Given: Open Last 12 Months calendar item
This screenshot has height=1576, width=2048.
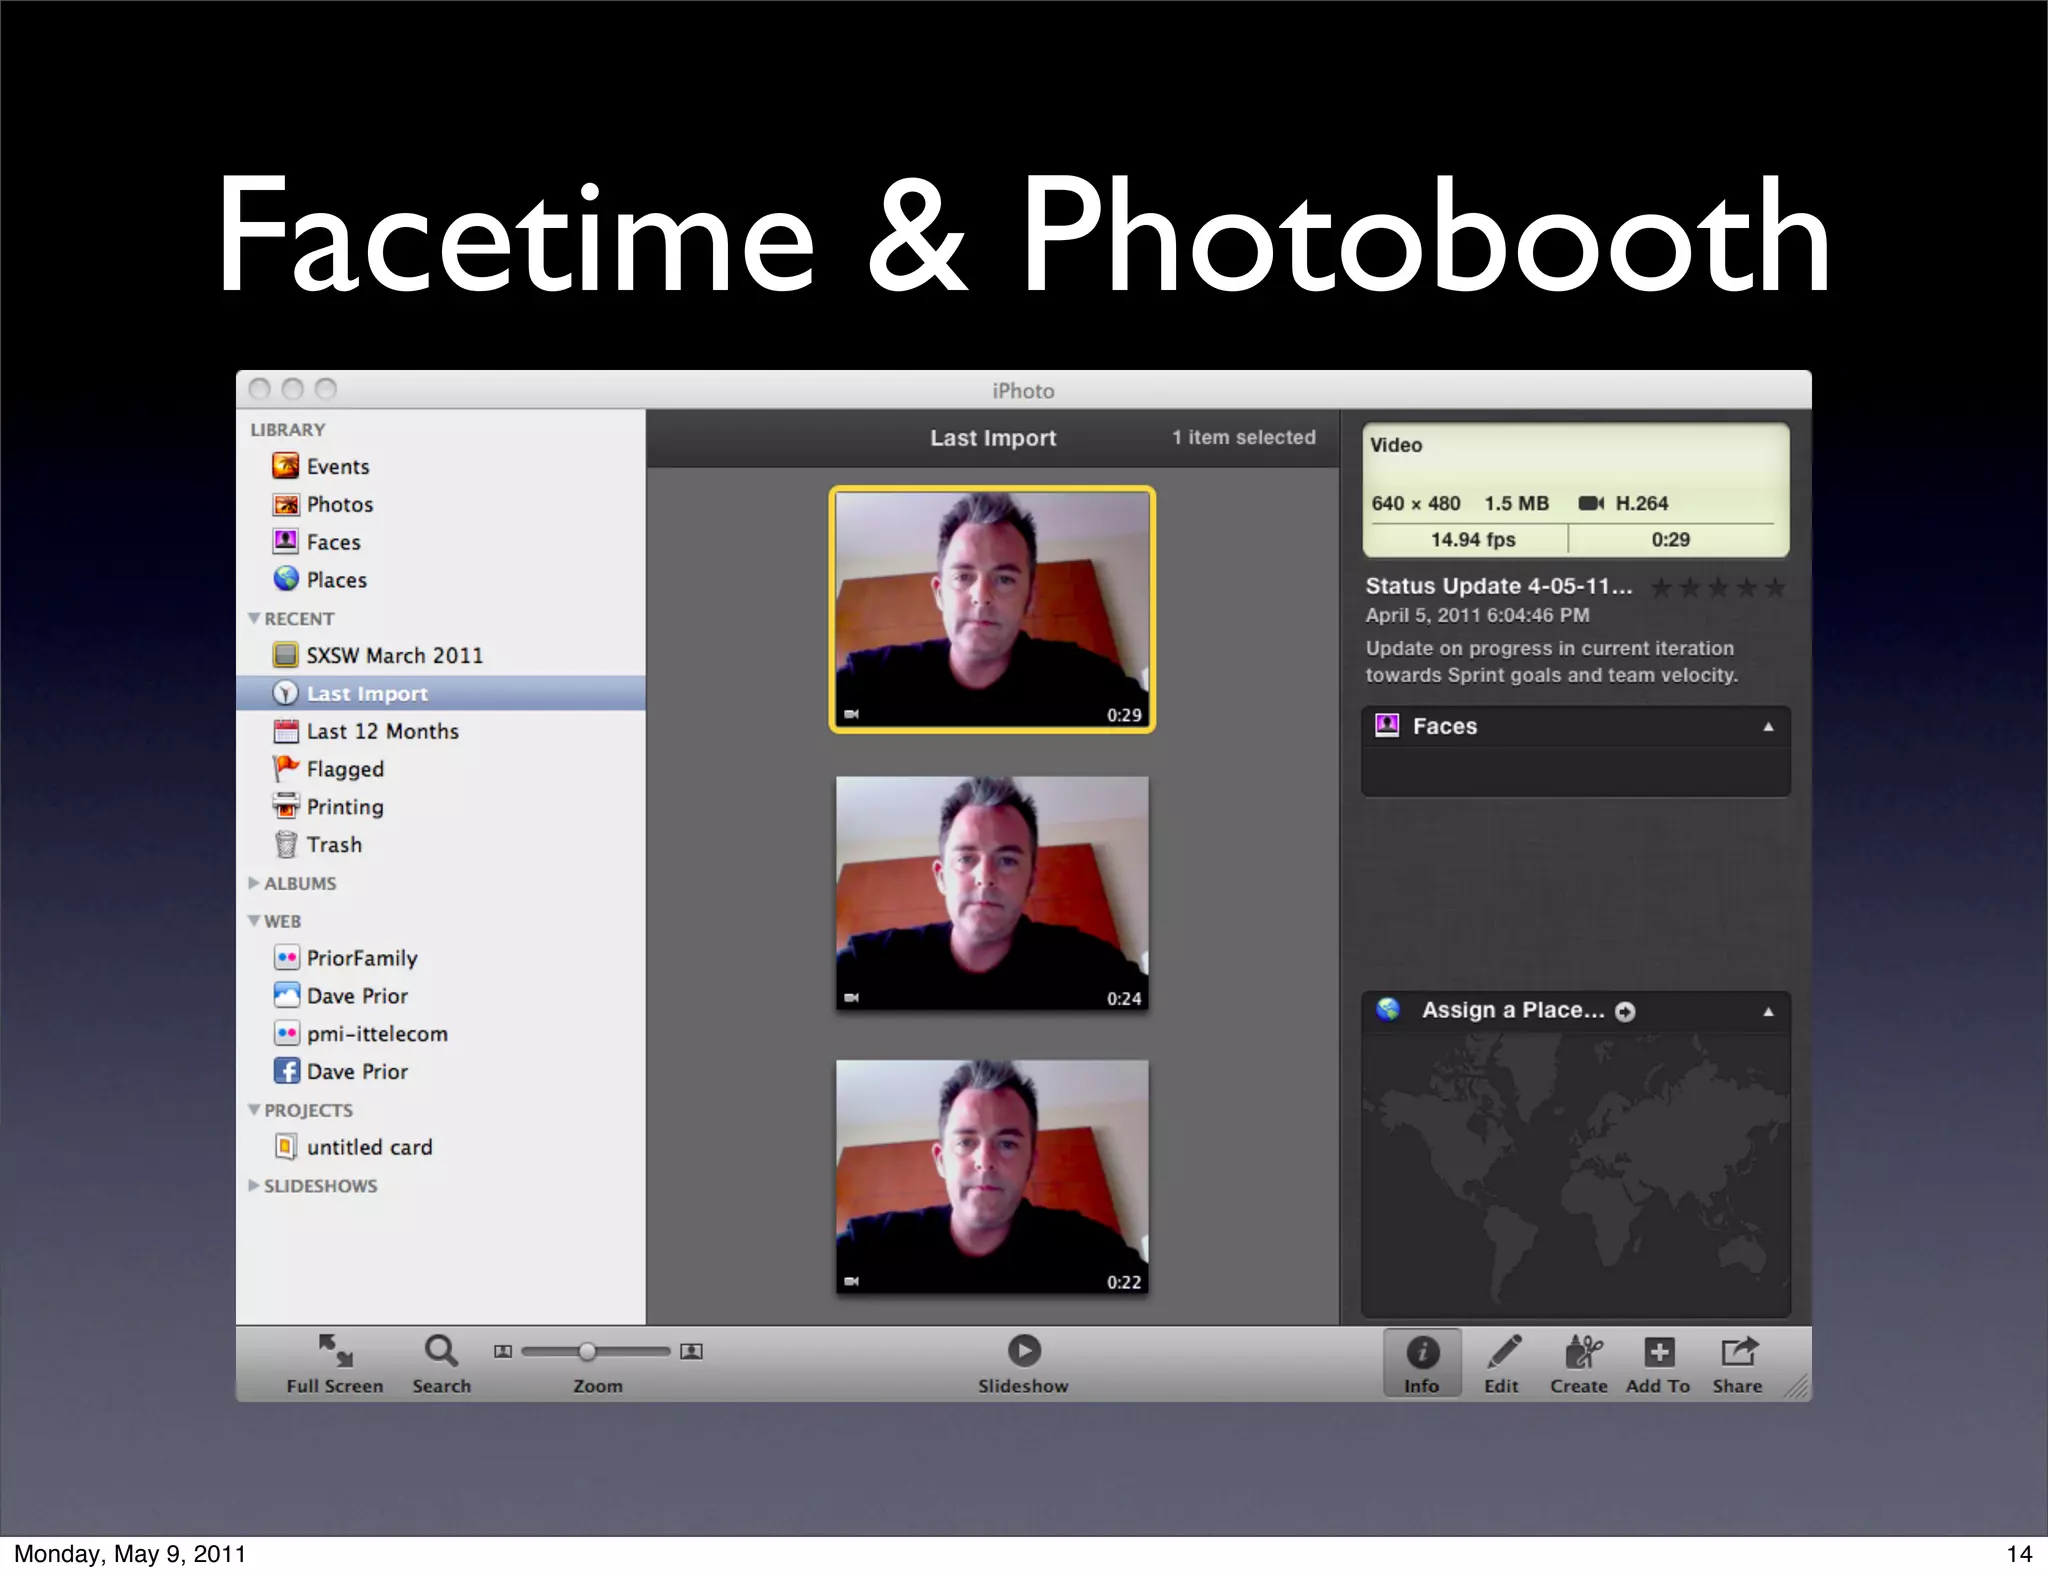Looking at the screenshot, I should 366,731.
